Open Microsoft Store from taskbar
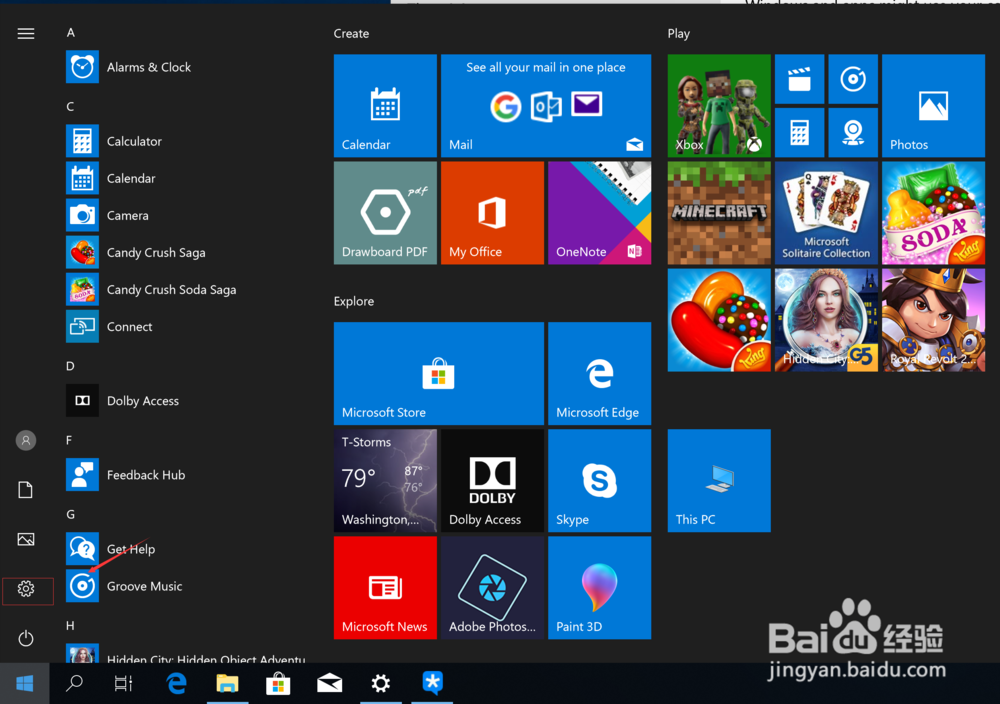This screenshot has height=704, width=1000. click(278, 684)
